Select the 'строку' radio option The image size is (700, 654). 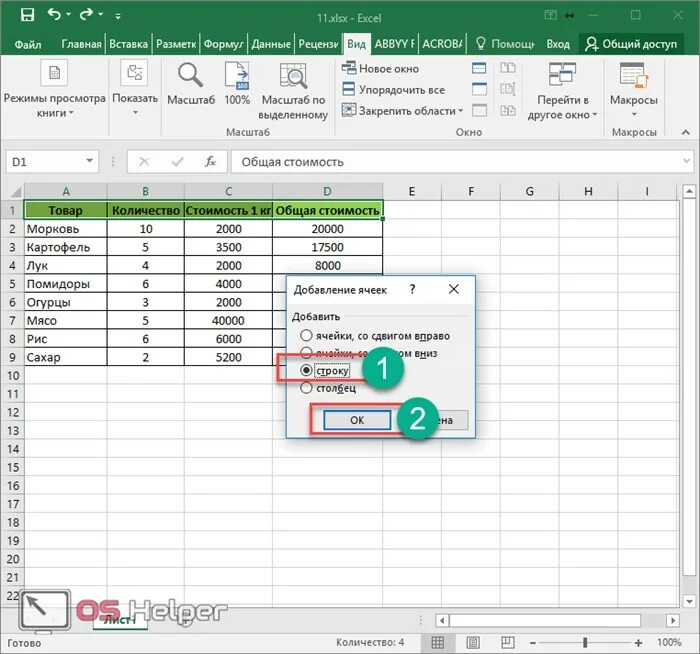pyautogui.click(x=306, y=370)
